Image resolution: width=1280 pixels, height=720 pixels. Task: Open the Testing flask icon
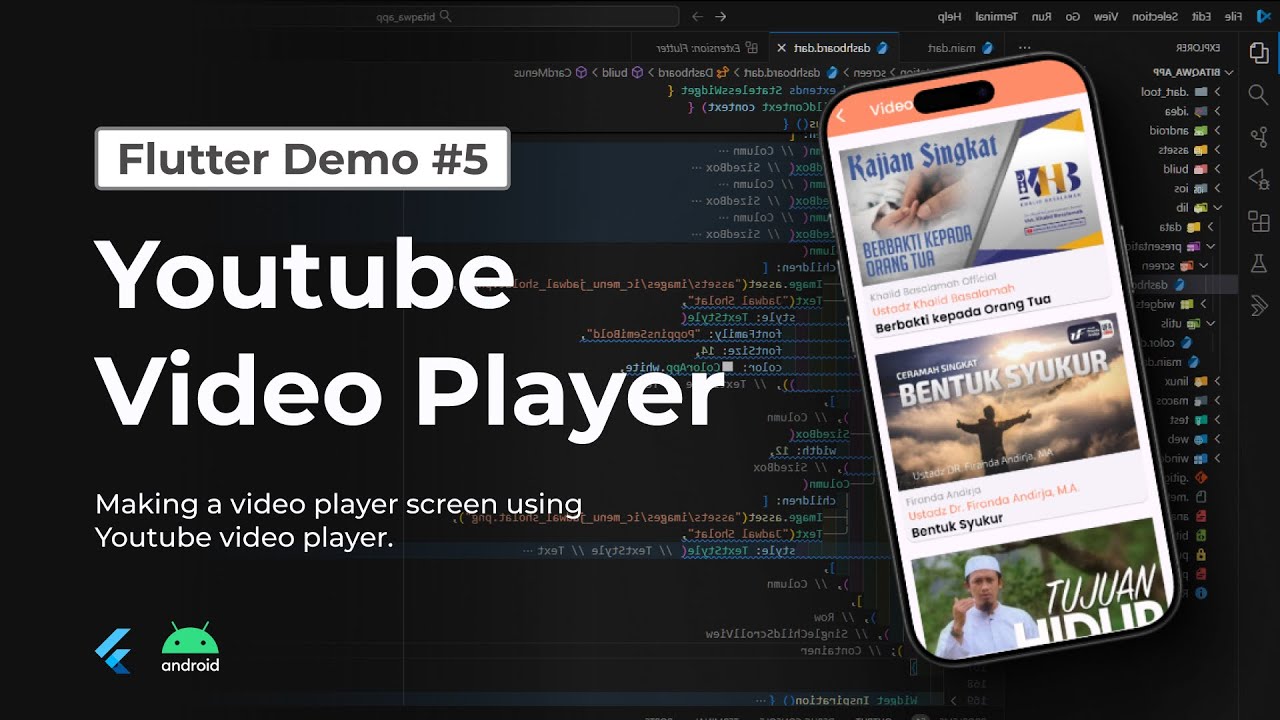click(1258, 264)
